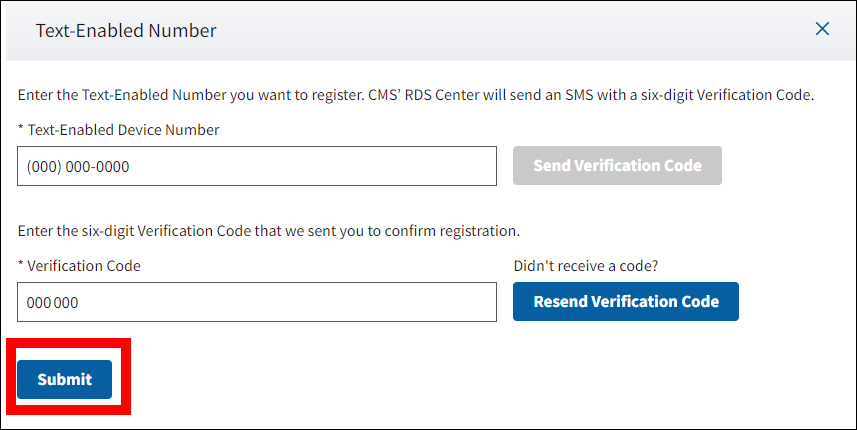Click the grayed-out Send Verification Code button
The height and width of the screenshot is (430, 857).
(x=617, y=166)
